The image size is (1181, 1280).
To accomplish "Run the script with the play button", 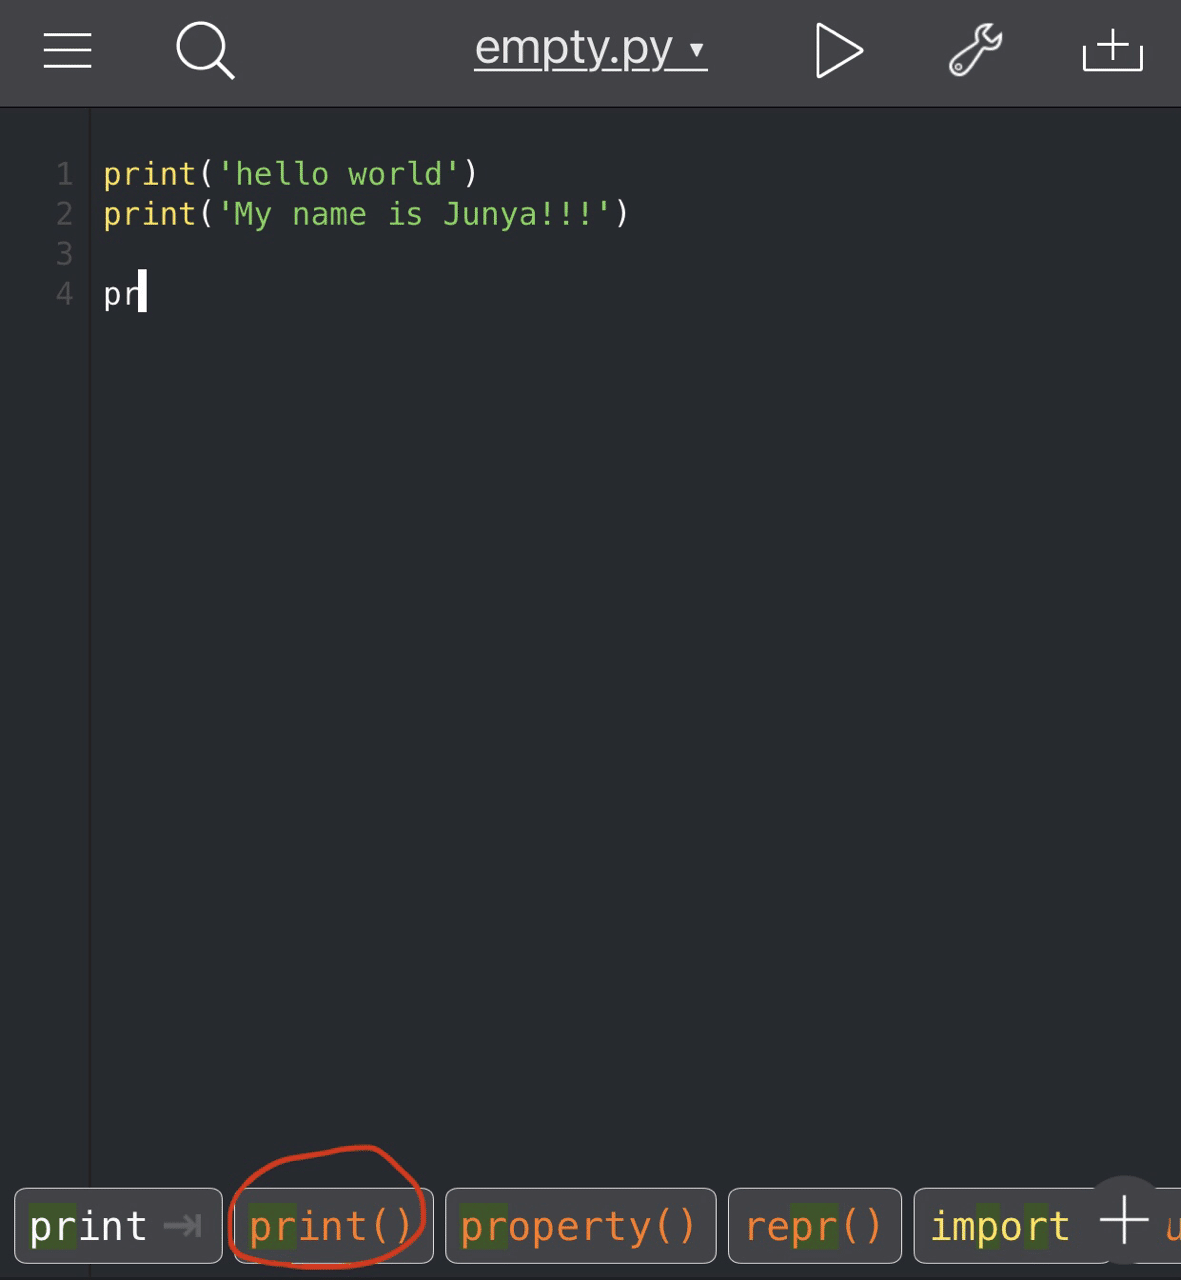I will click(x=839, y=50).
